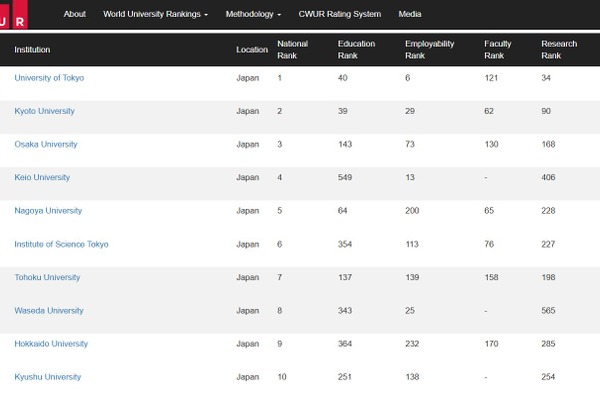Select Osaka University employability rank 73
Image resolution: width=600 pixels, height=400 pixels.
point(410,144)
